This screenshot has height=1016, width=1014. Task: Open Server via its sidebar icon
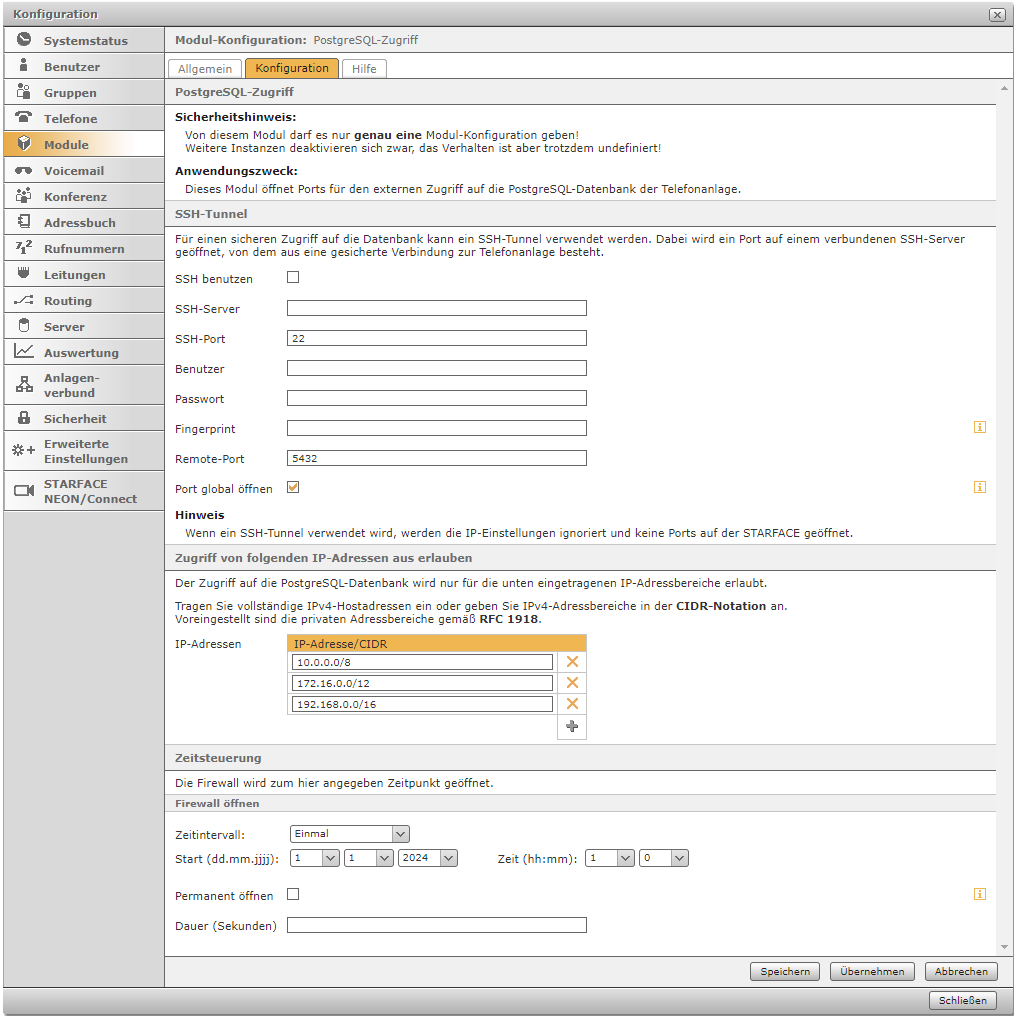(x=24, y=325)
